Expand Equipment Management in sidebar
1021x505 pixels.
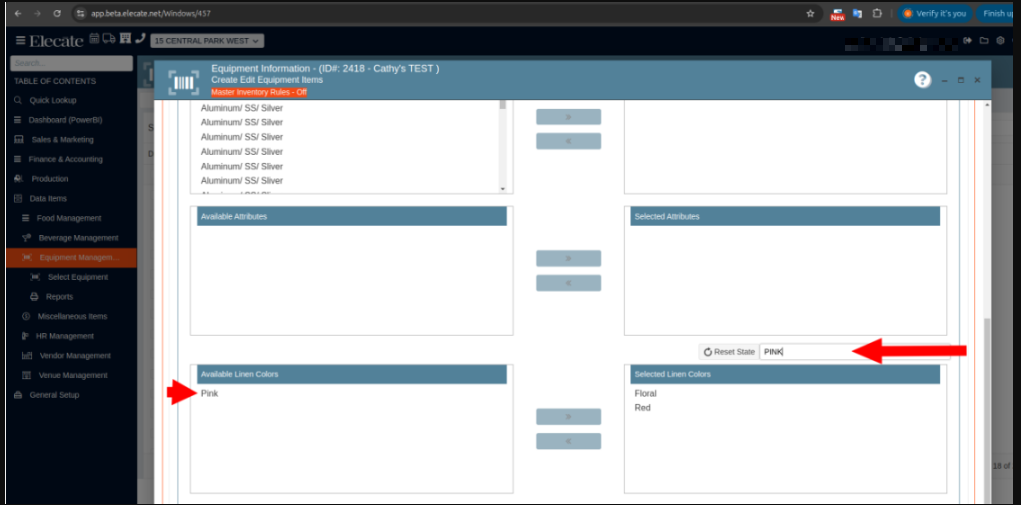(78, 257)
